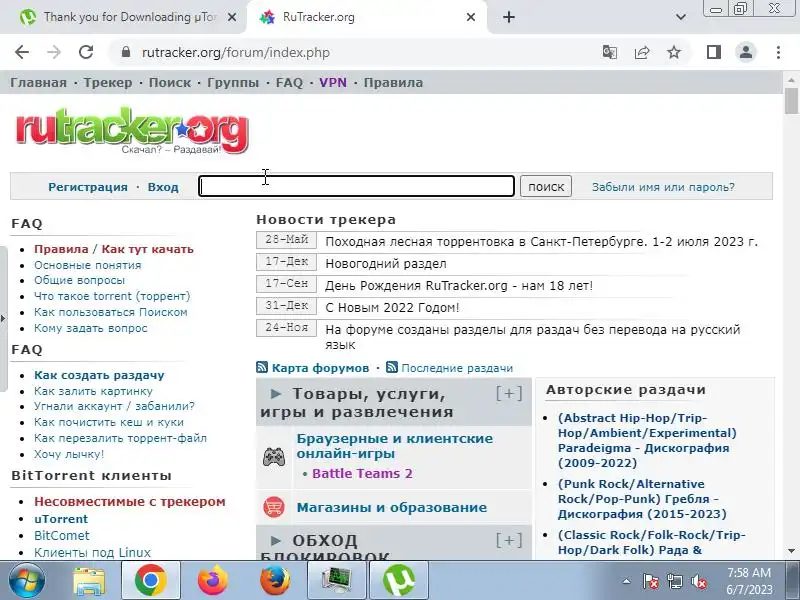Click the browser forward arrow
800x600 pixels.
(x=54, y=52)
